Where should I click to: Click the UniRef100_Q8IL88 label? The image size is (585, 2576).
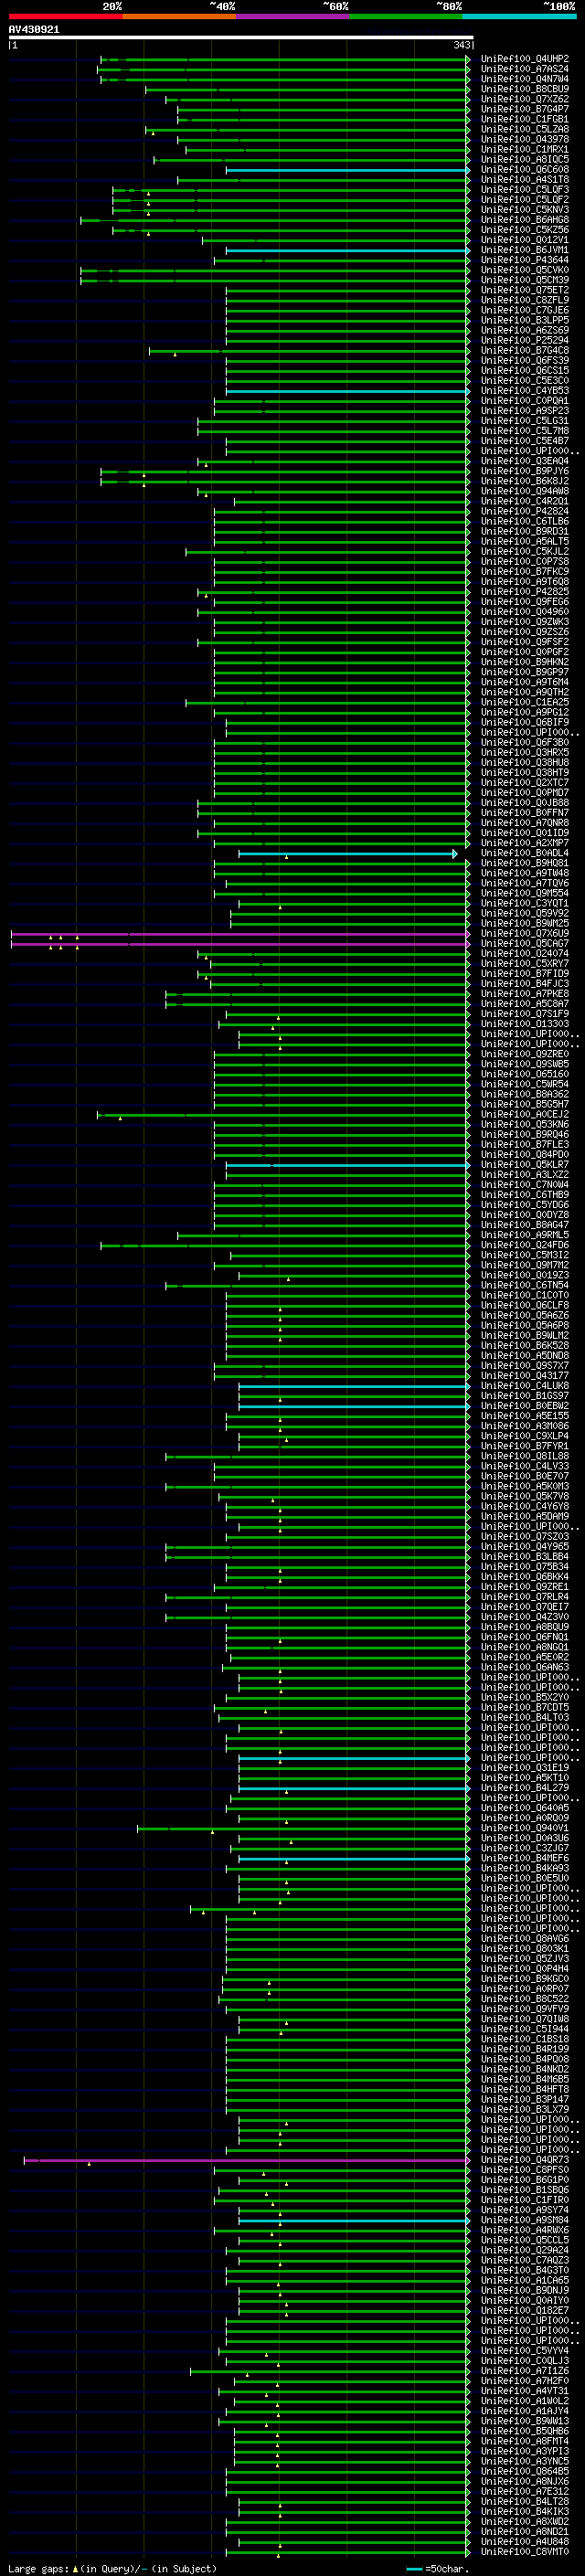[525, 1456]
